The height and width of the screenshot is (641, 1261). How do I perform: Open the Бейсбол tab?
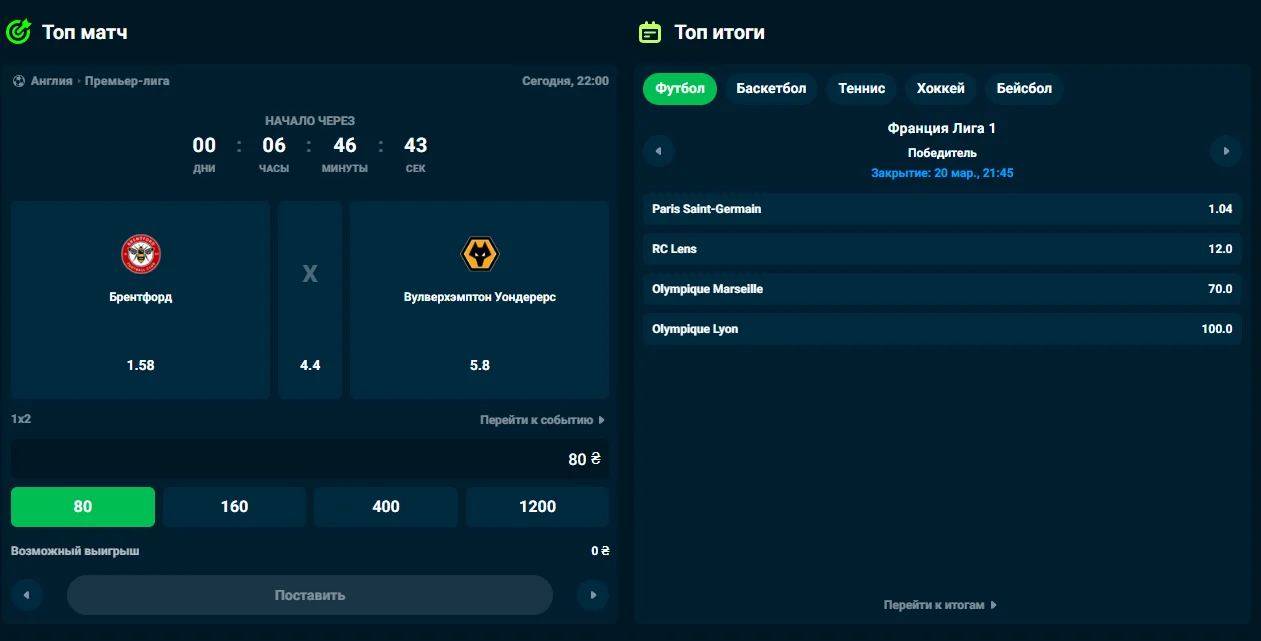(x=1024, y=88)
